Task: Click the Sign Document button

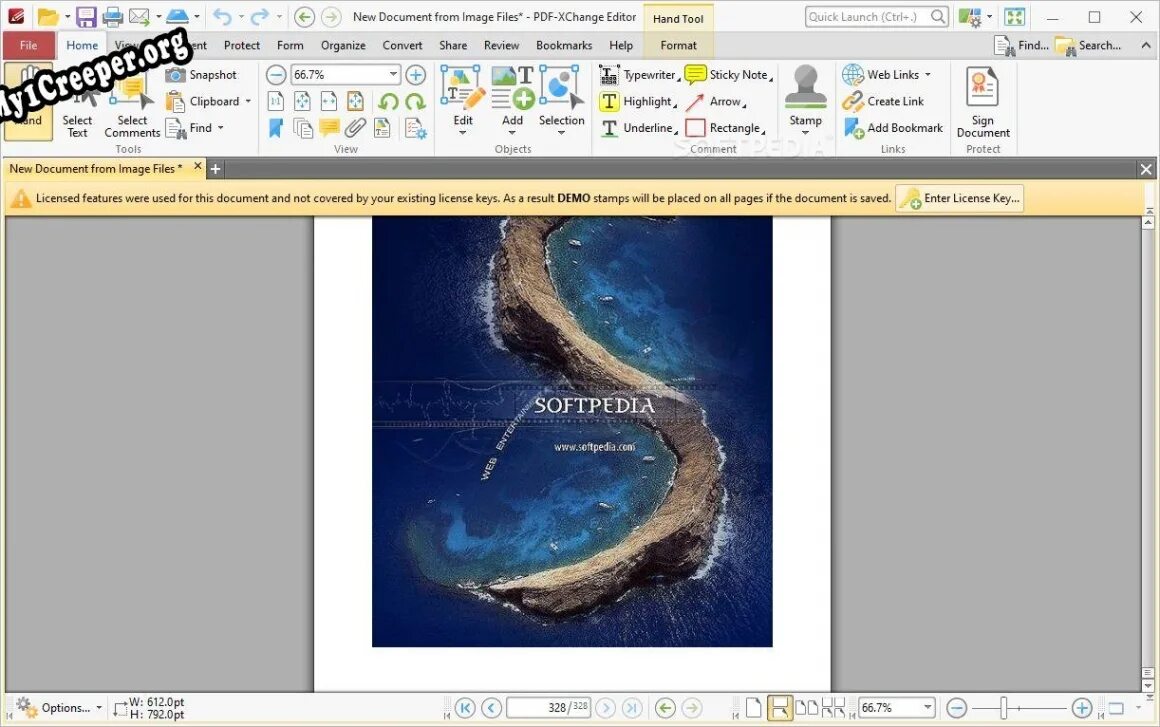Action: tap(982, 103)
